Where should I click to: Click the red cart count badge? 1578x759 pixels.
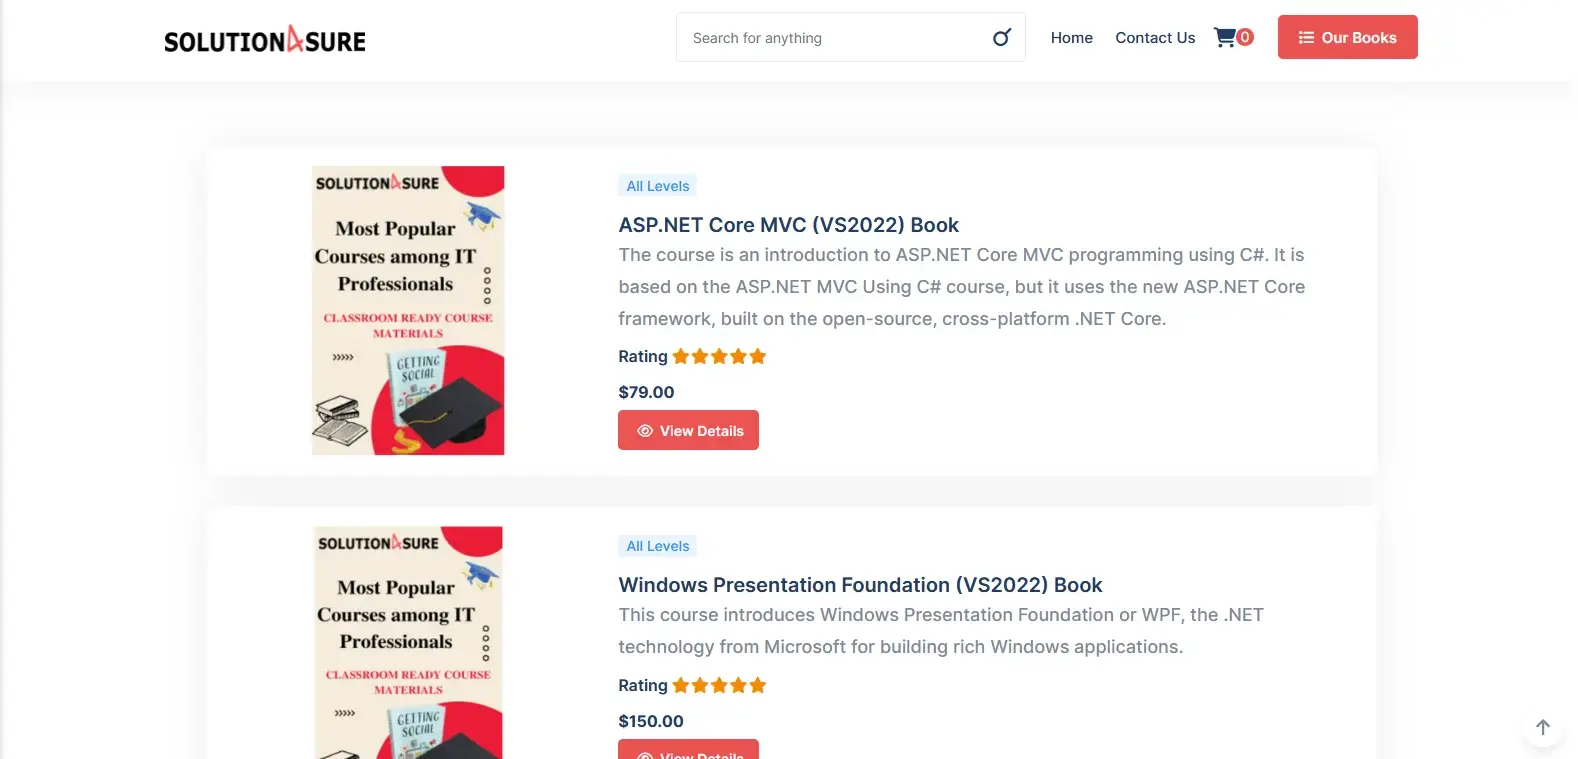1245,37
